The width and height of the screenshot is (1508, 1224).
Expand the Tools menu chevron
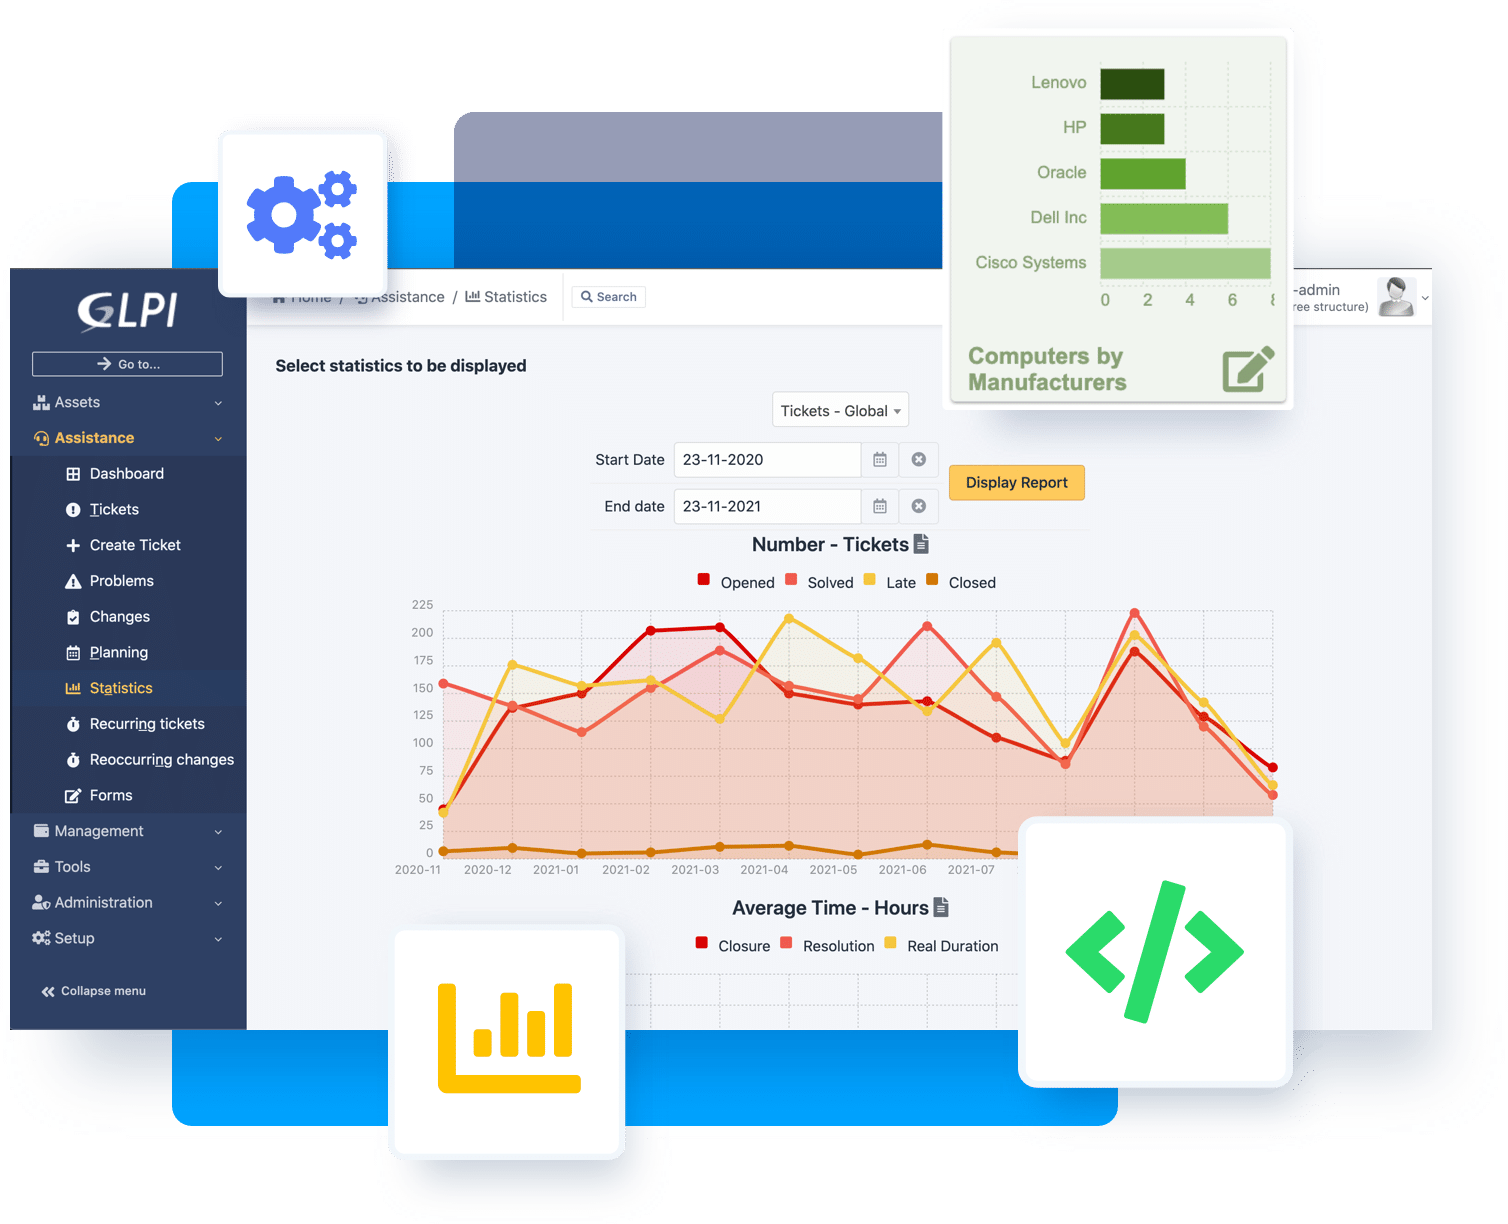click(218, 868)
